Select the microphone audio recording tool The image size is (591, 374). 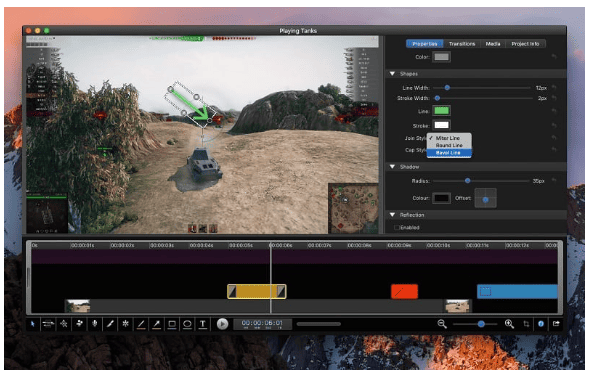coord(95,324)
